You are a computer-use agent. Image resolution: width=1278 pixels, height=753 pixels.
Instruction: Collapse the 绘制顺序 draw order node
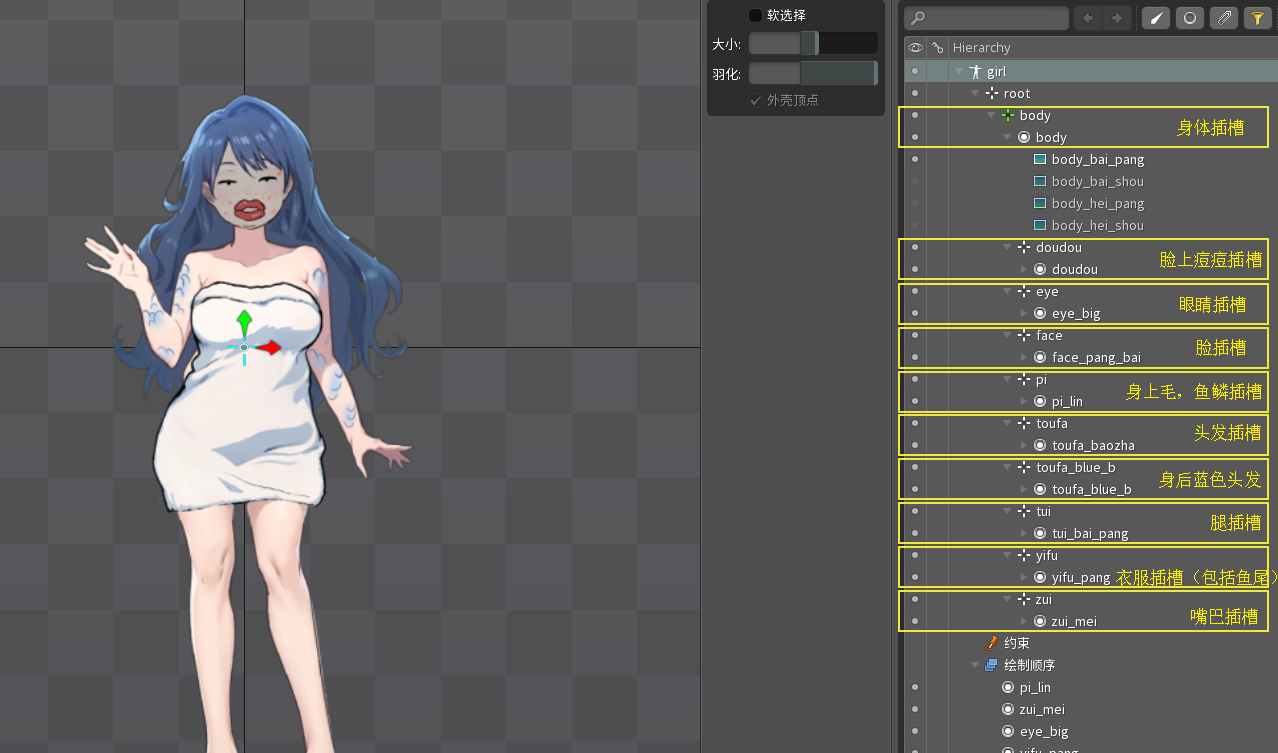coord(975,665)
